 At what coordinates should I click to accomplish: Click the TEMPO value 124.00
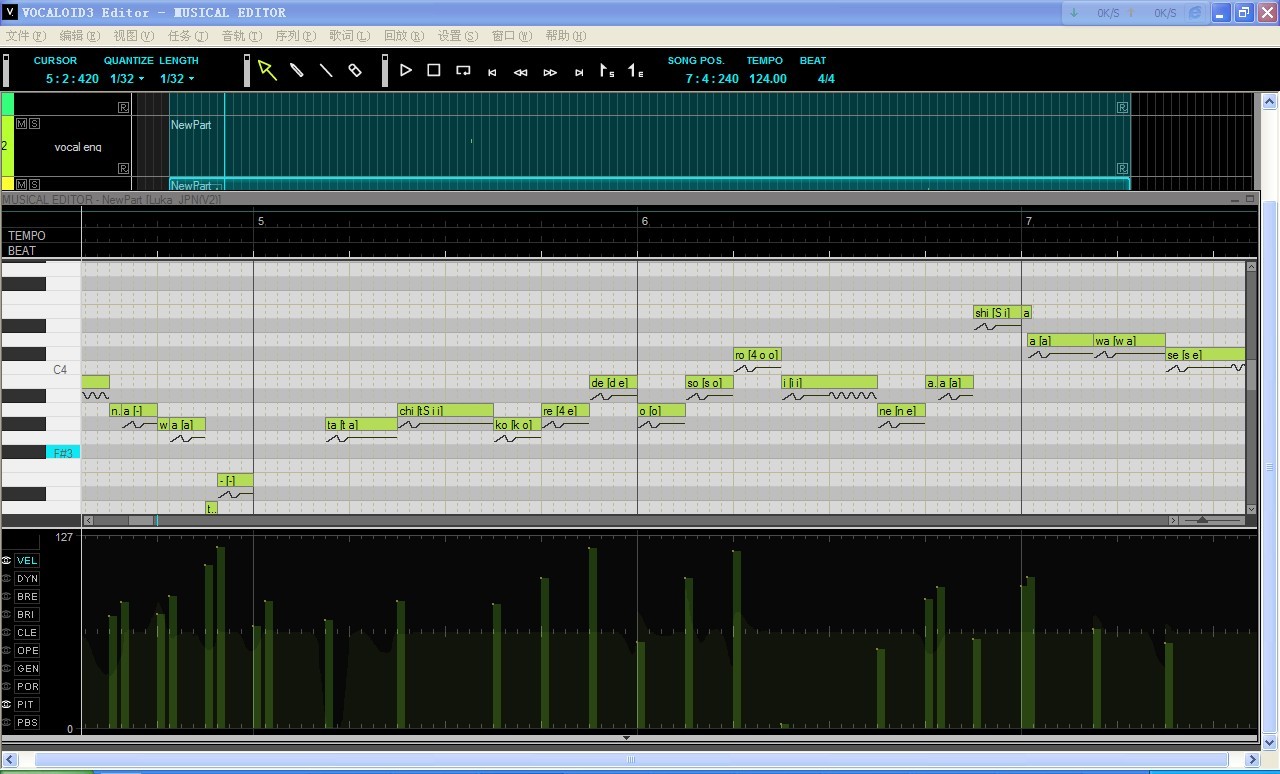(768, 78)
